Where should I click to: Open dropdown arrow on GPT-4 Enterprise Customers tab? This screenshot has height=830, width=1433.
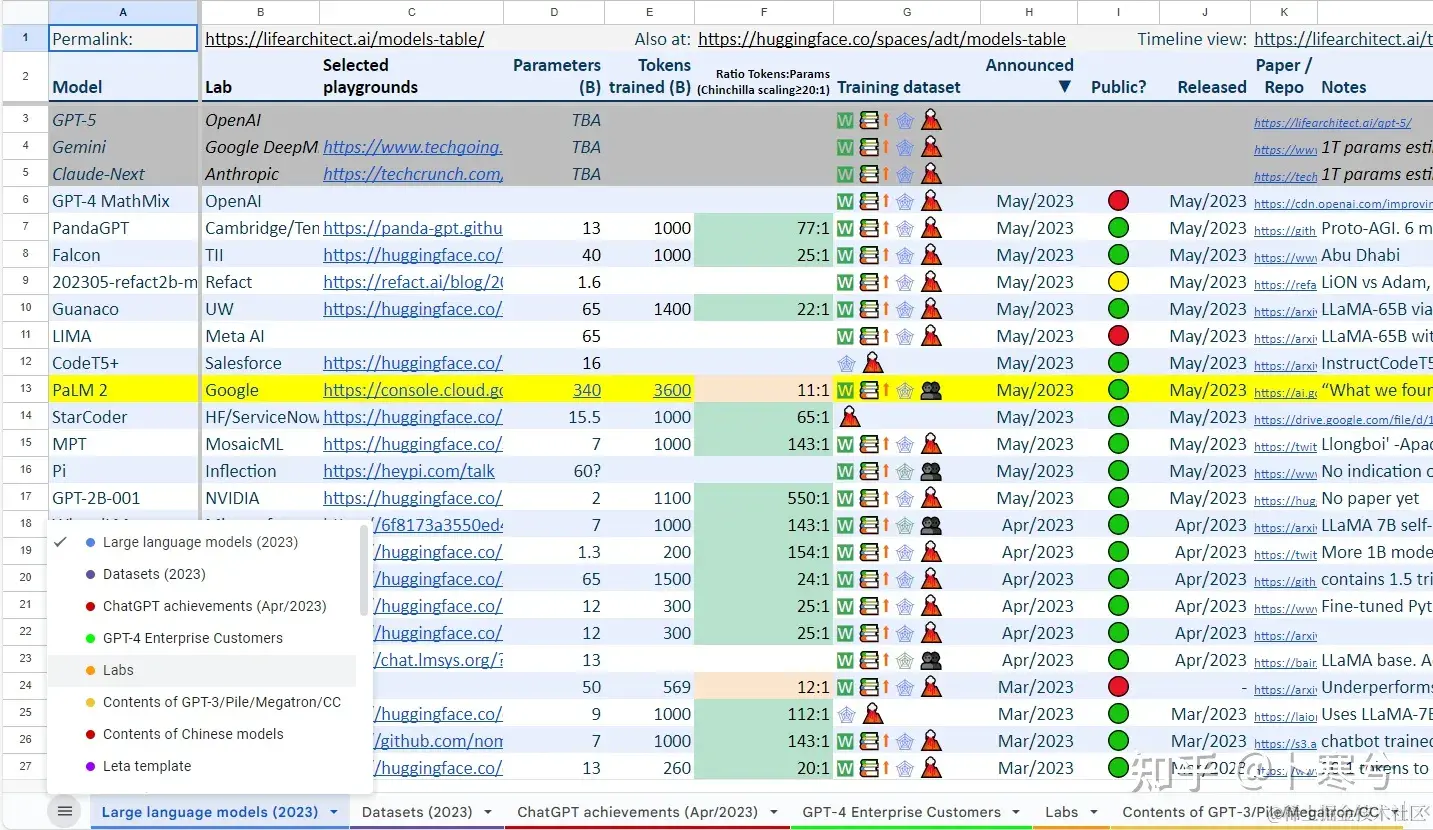(x=1017, y=812)
